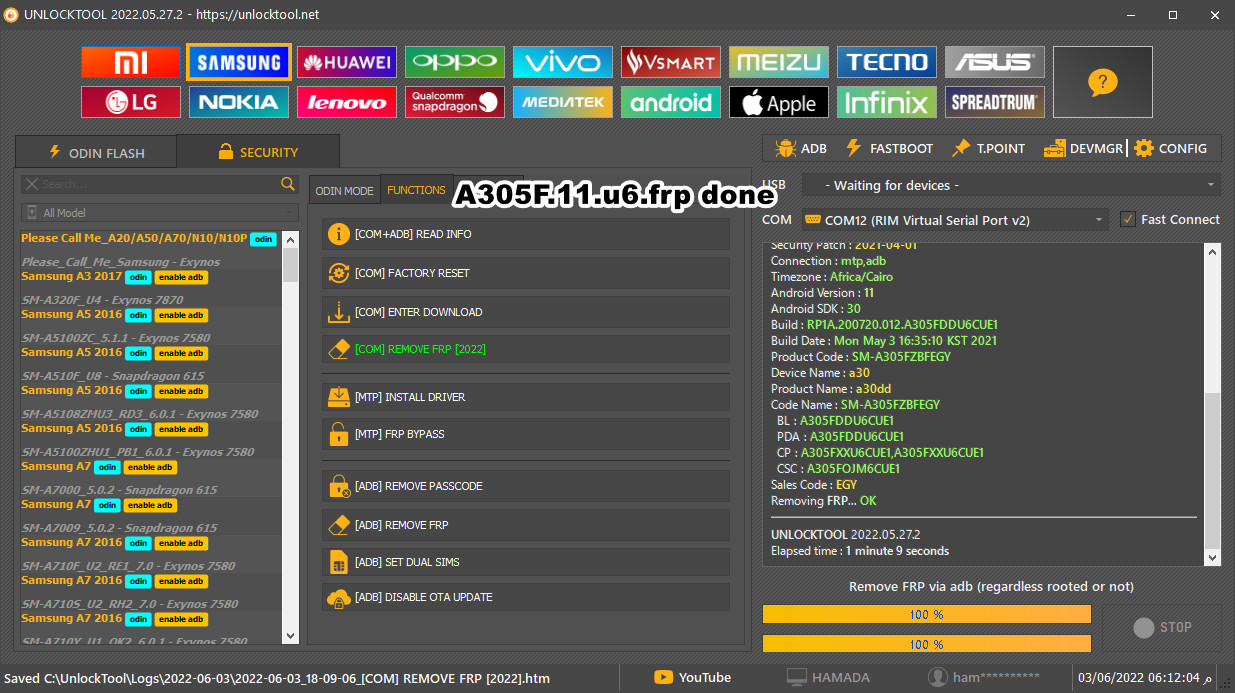Click the model search field
This screenshot has width=1235, height=693.
pos(150,184)
